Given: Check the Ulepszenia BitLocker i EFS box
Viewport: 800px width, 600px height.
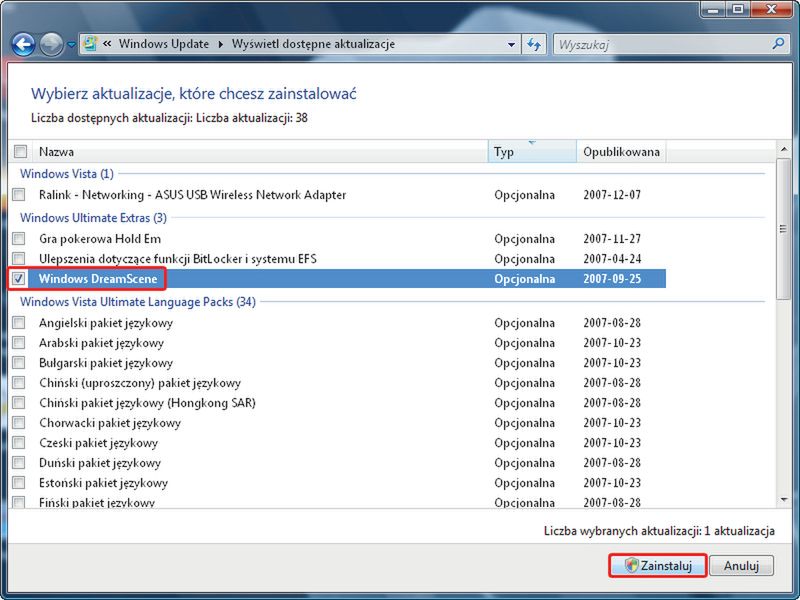Looking at the screenshot, I should click(x=19, y=258).
